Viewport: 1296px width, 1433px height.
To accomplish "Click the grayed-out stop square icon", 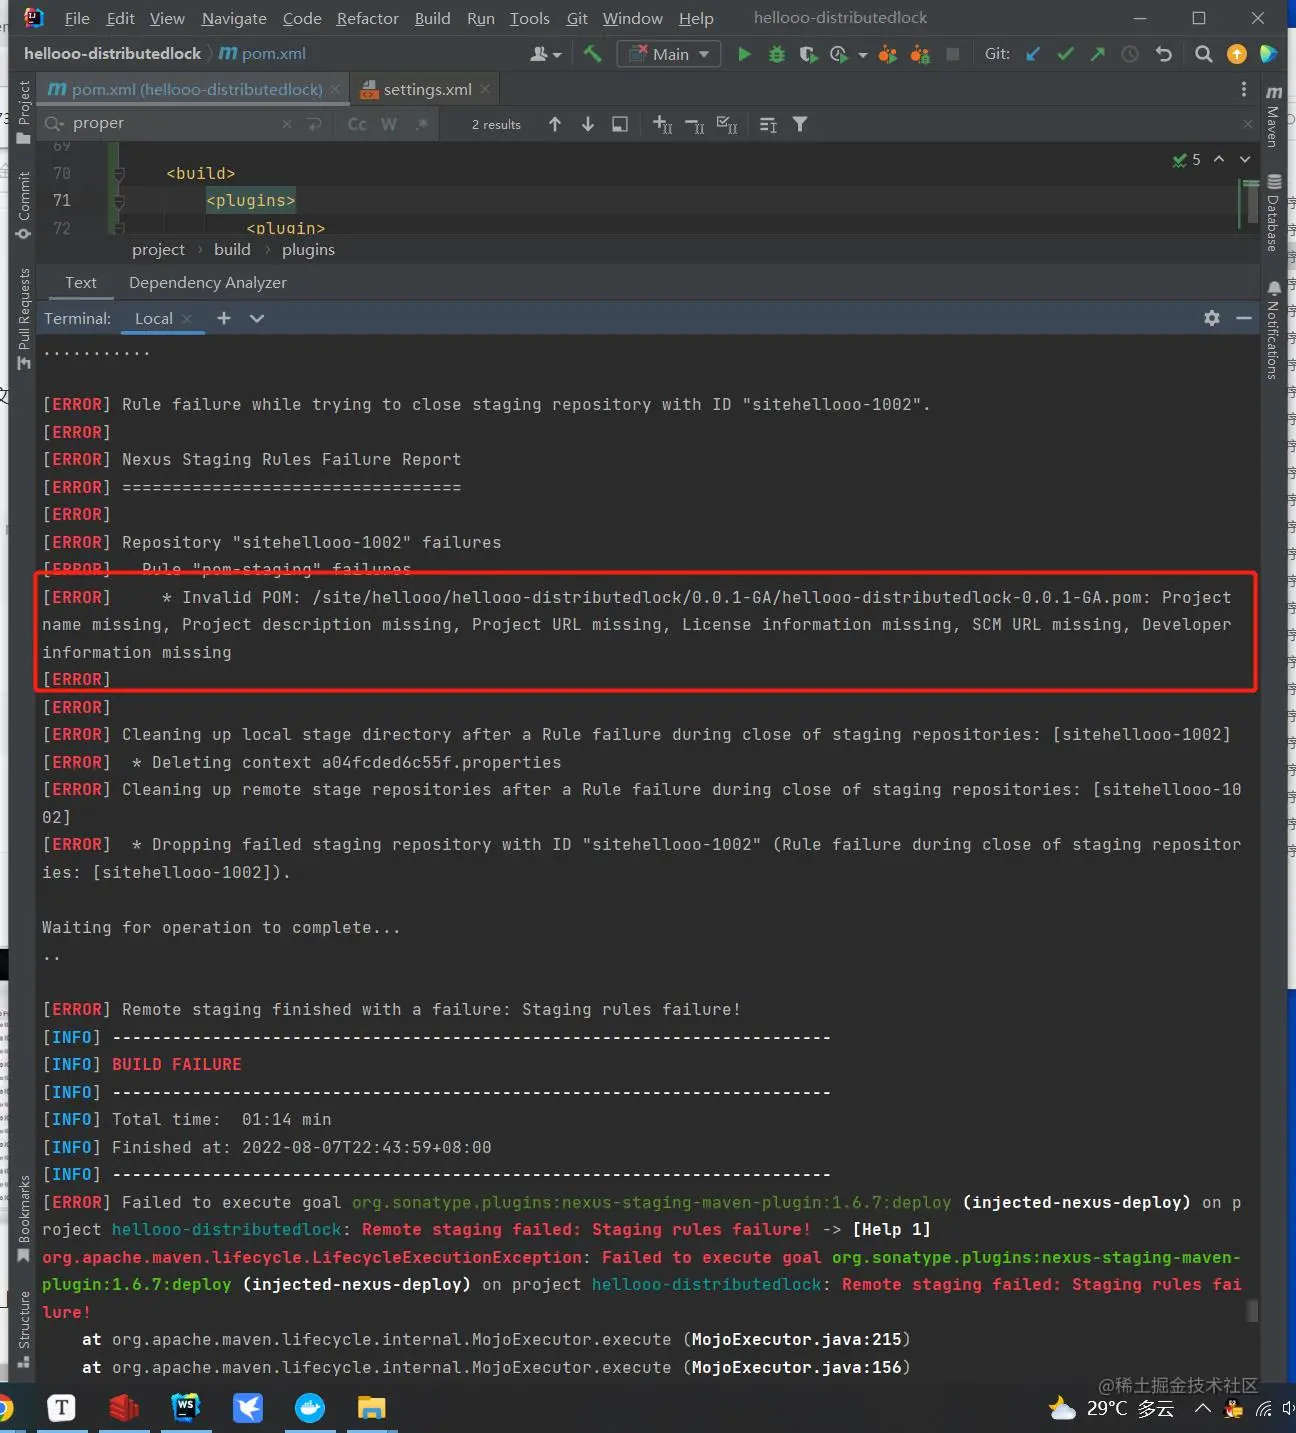I will (x=953, y=54).
